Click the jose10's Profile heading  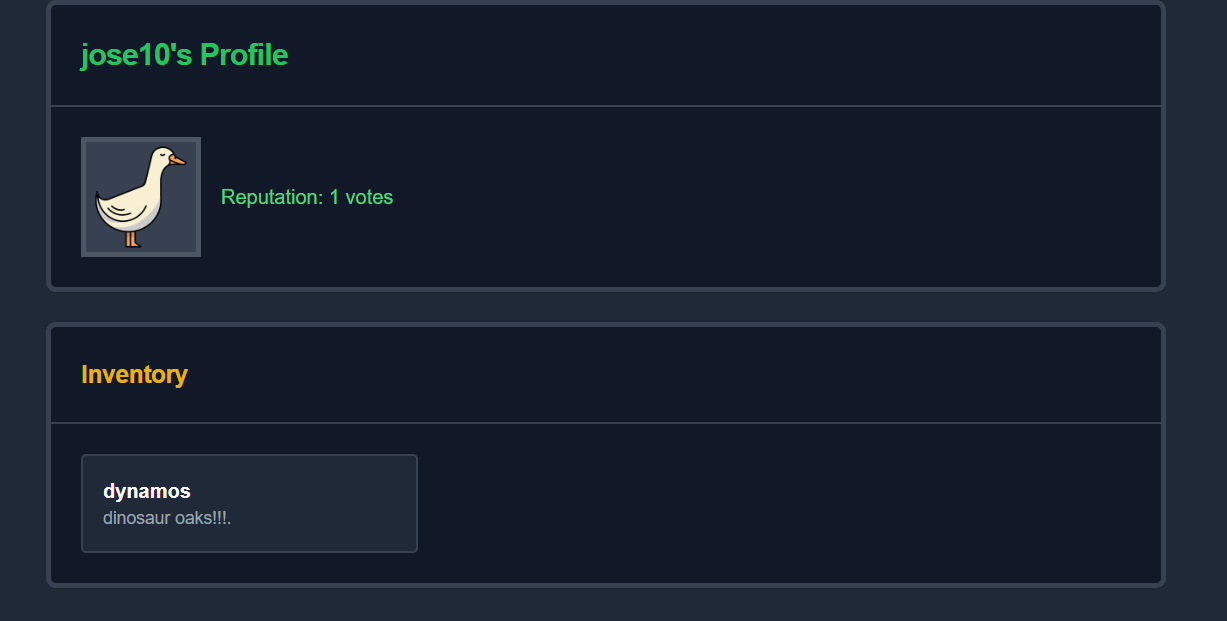(x=184, y=55)
